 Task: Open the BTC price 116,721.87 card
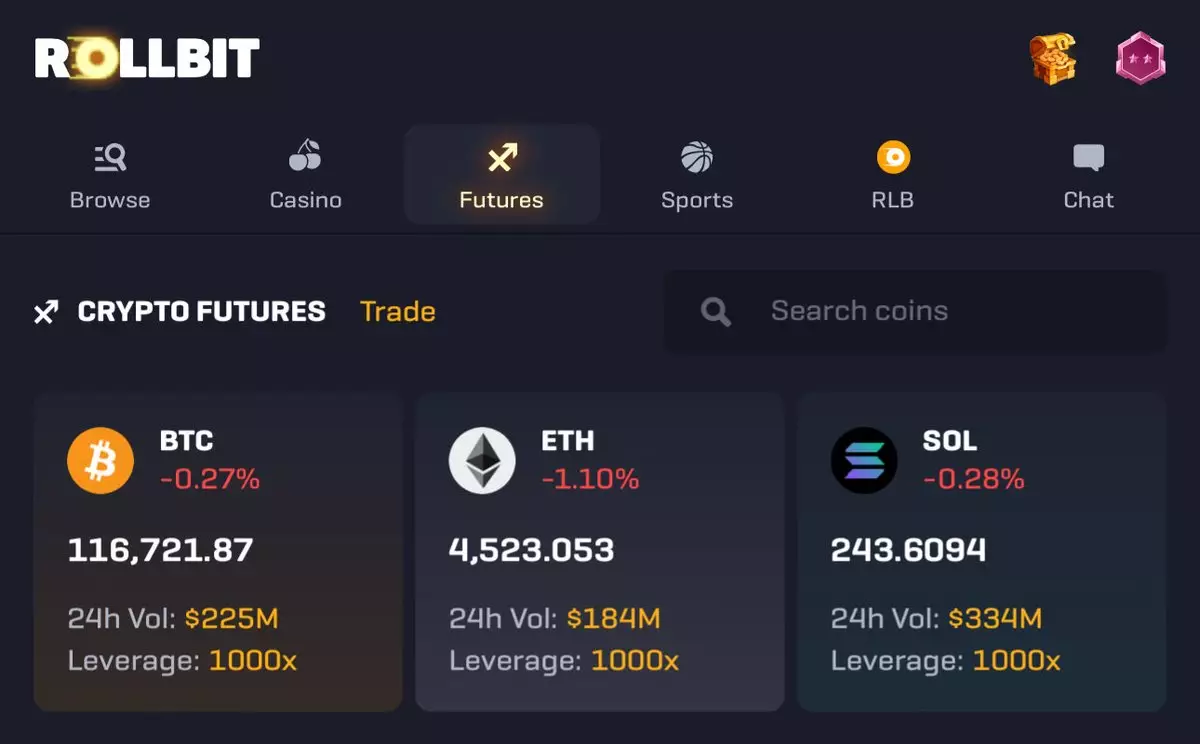click(x=218, y=551)
